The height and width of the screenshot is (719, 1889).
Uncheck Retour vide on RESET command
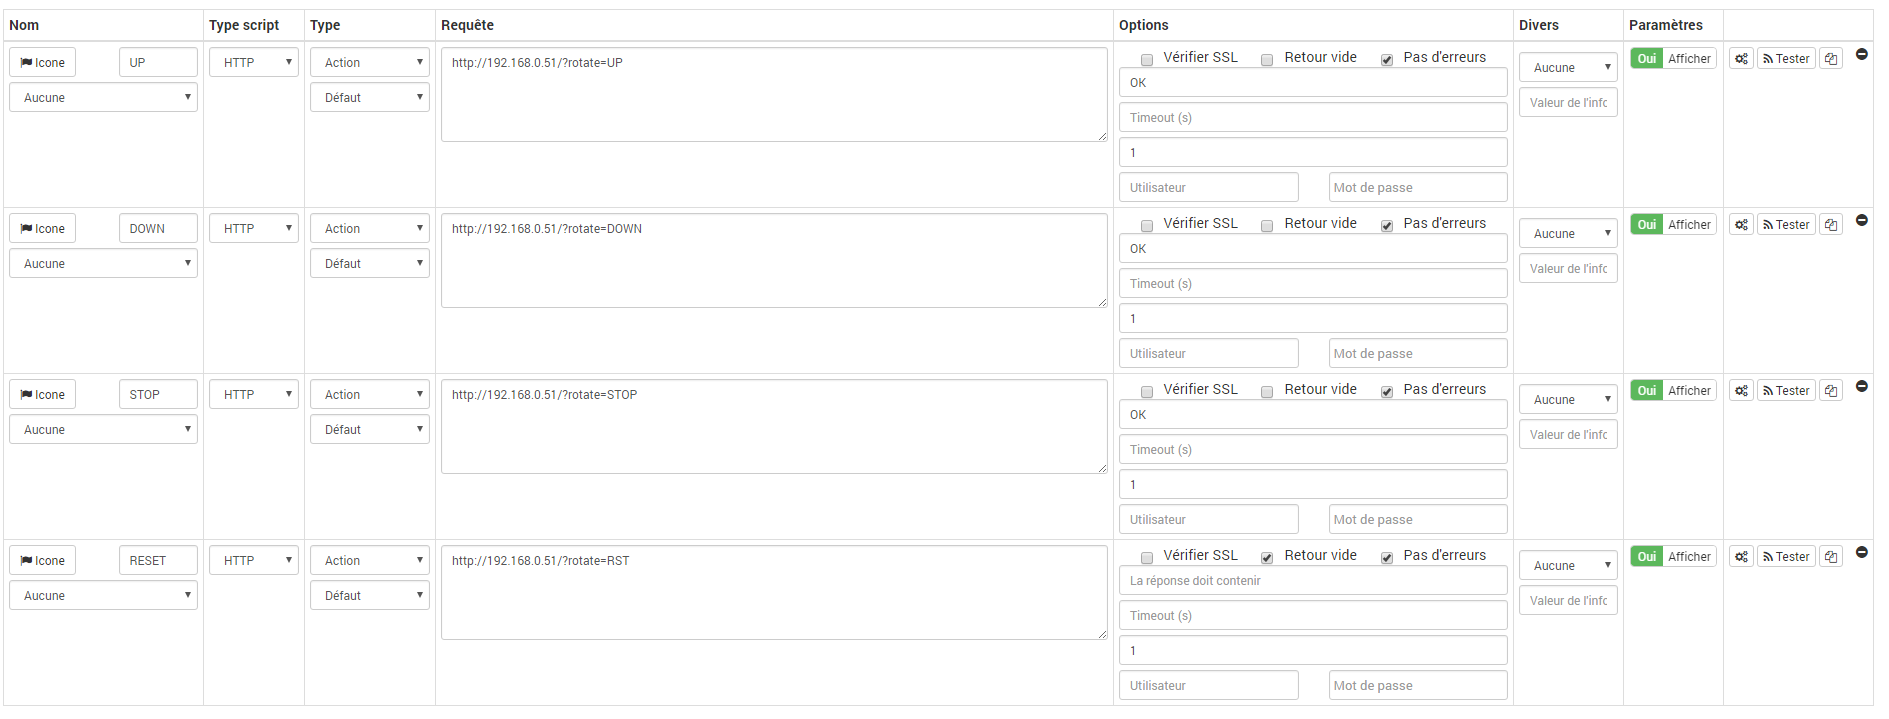click(1267, 558)
